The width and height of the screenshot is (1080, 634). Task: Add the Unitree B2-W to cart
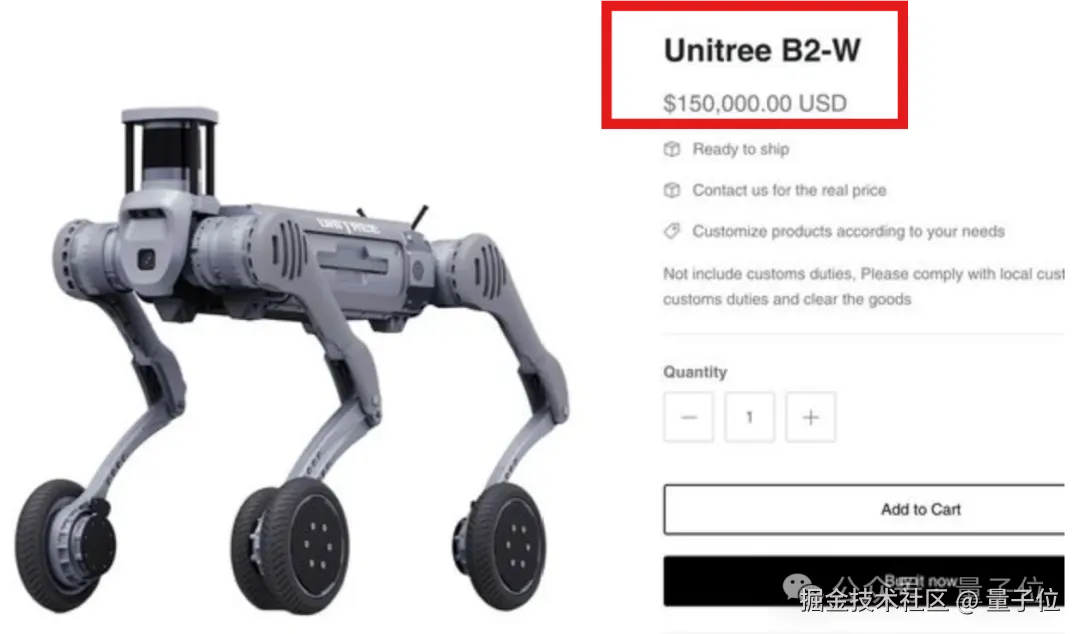click(x=864, y=509)
